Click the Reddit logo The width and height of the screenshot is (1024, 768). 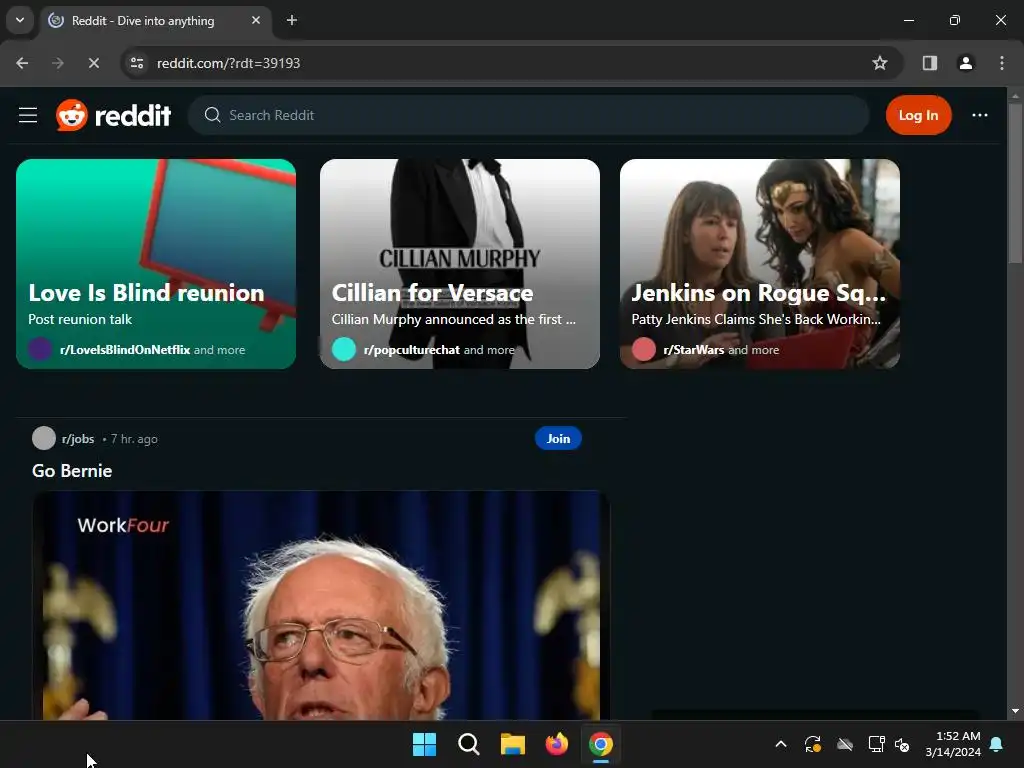tap(114, 116)
